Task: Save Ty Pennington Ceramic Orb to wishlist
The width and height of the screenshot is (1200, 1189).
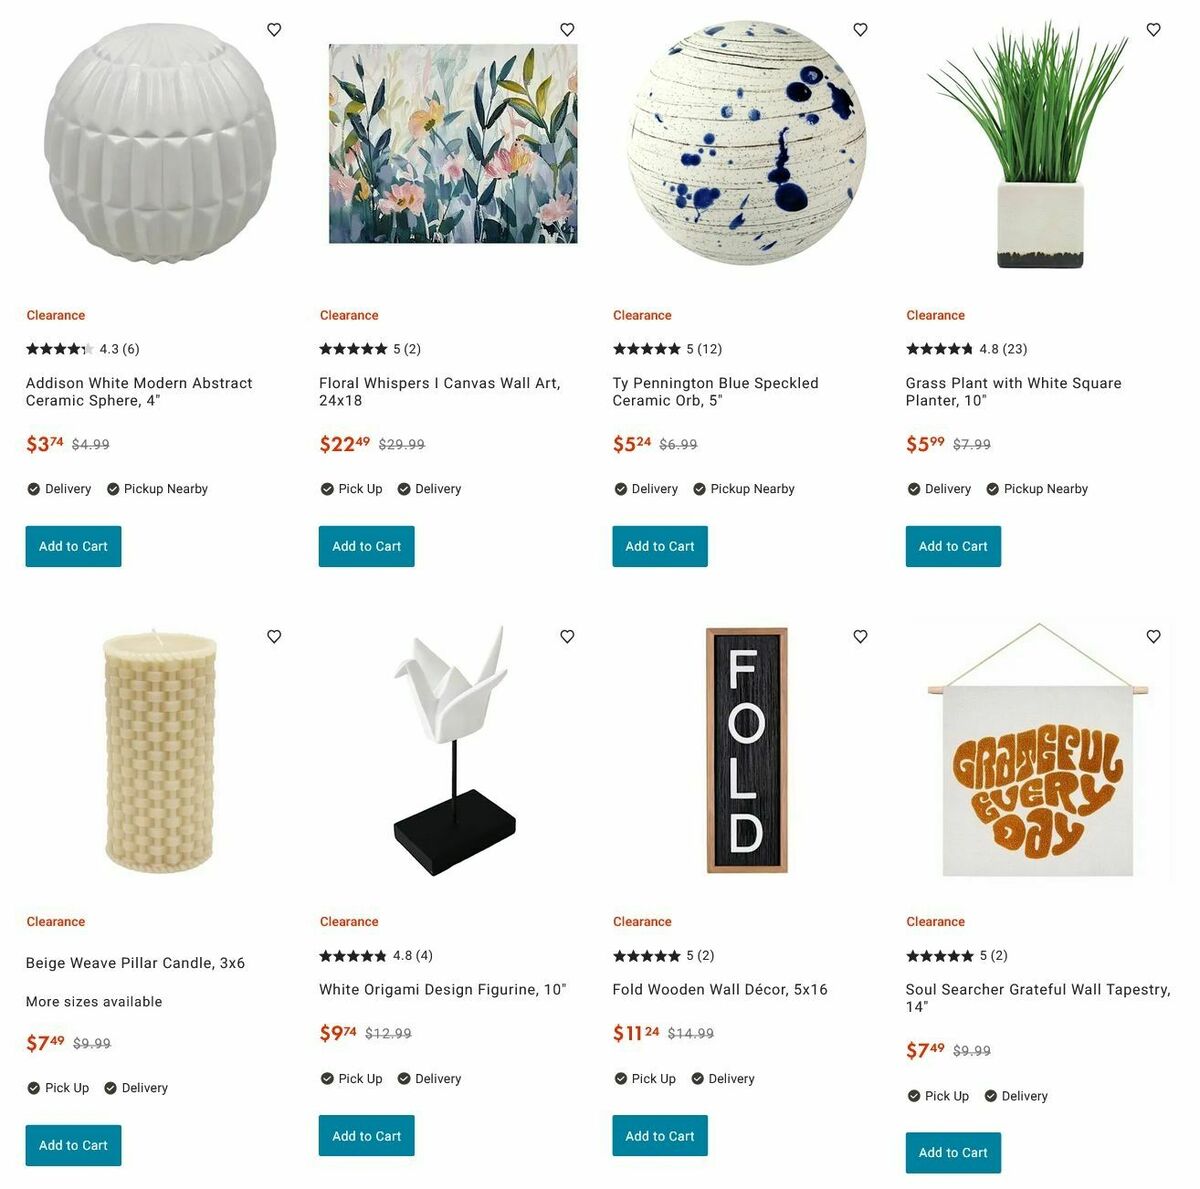Action: pyautogui.click(x=860, y=30)
